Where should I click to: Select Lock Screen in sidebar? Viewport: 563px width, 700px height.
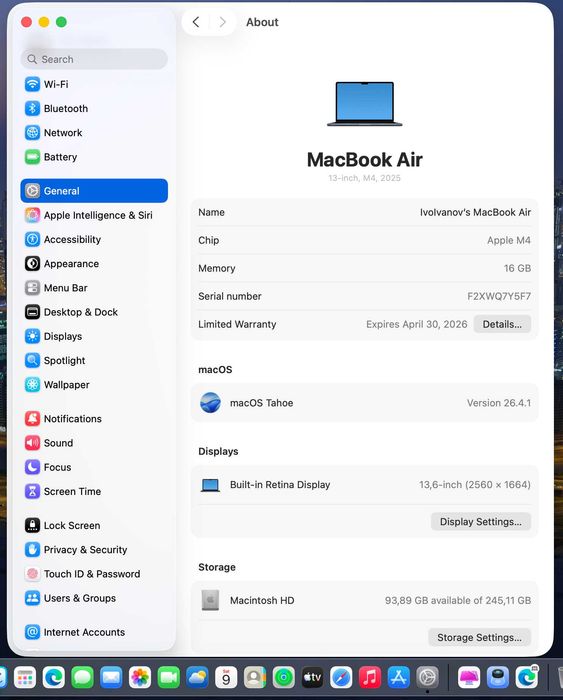(x=94, y=525)
